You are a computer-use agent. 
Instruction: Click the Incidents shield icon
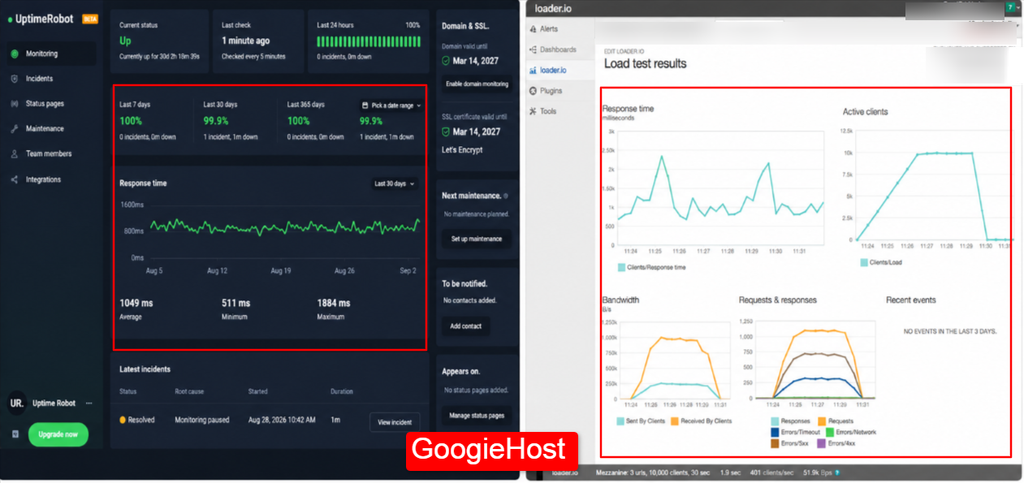click(x=14, y=78)
